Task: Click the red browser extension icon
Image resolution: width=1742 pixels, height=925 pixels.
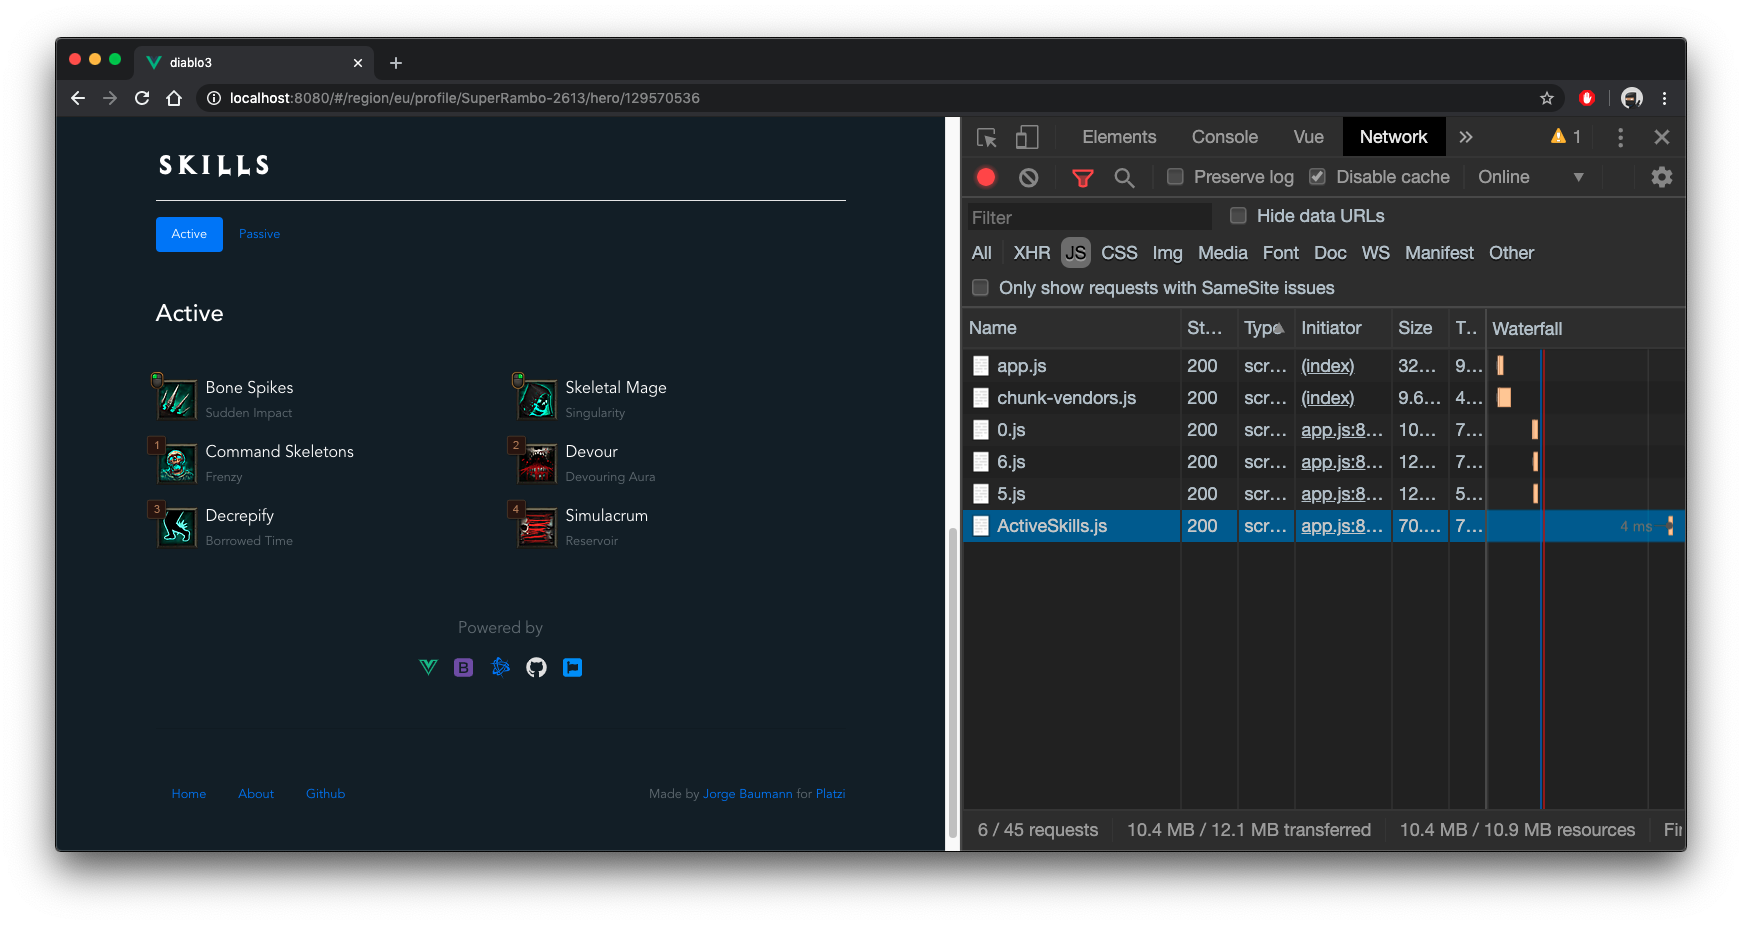Action: 1586,98
